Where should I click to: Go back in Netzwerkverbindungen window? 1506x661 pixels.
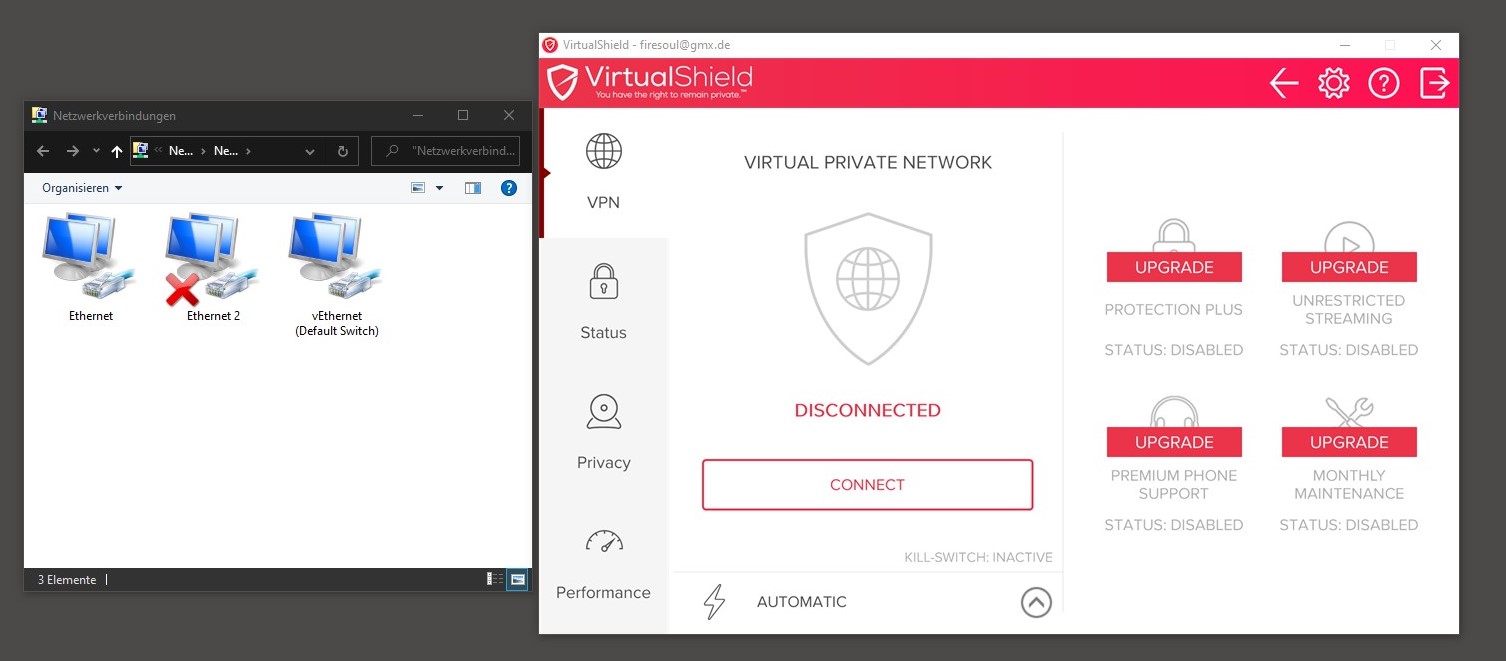(42, 151)
